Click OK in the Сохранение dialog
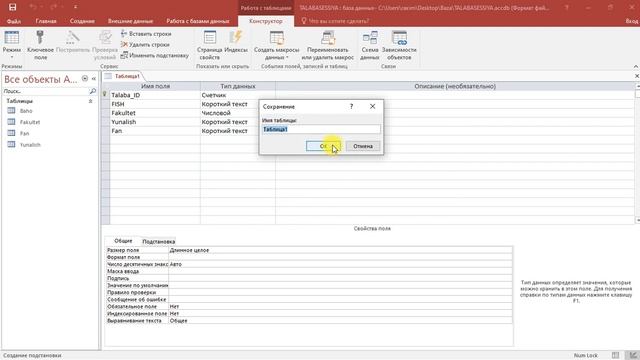Screen dimensions: 640x360 coord(323,146)
